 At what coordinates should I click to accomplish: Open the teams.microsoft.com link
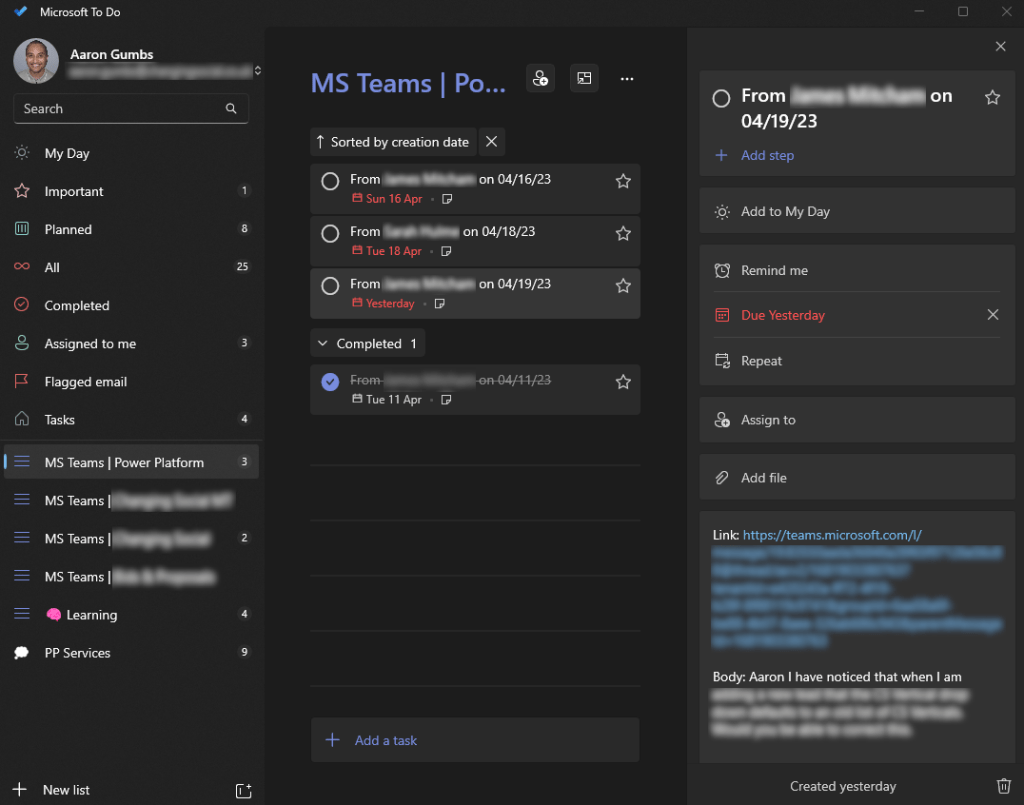coord(832,534)
